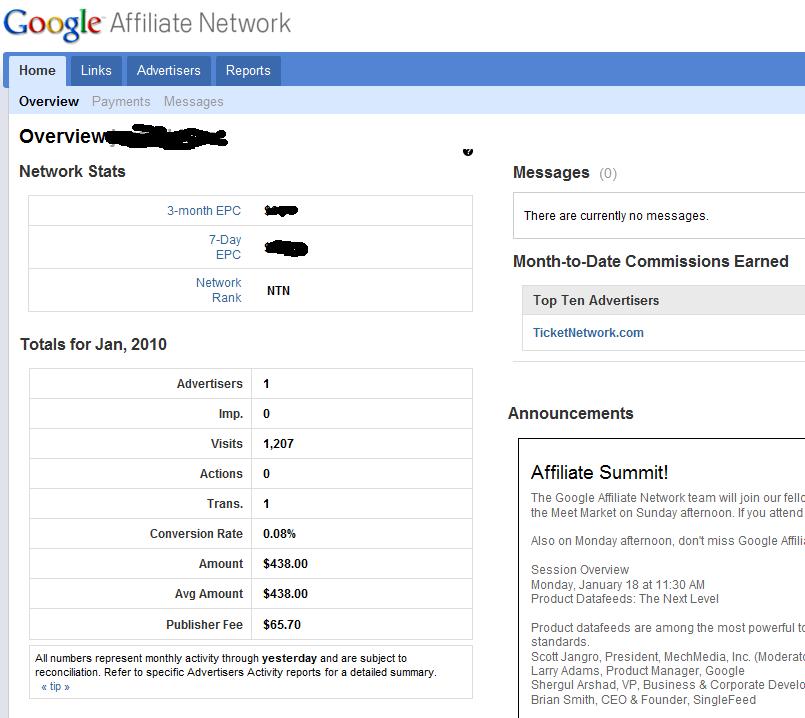
Task: Click the Conversion Rate value 0.08%
Action: [x=279, y=534]
